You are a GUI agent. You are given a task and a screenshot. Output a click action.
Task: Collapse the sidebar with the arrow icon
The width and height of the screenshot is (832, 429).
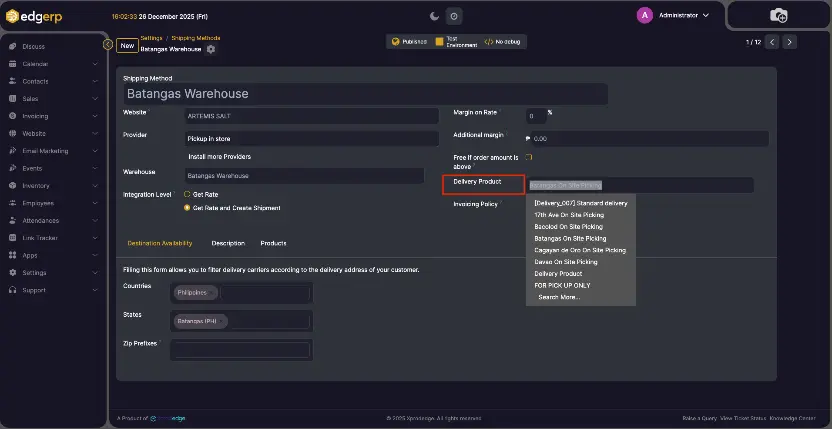(108, 44)
